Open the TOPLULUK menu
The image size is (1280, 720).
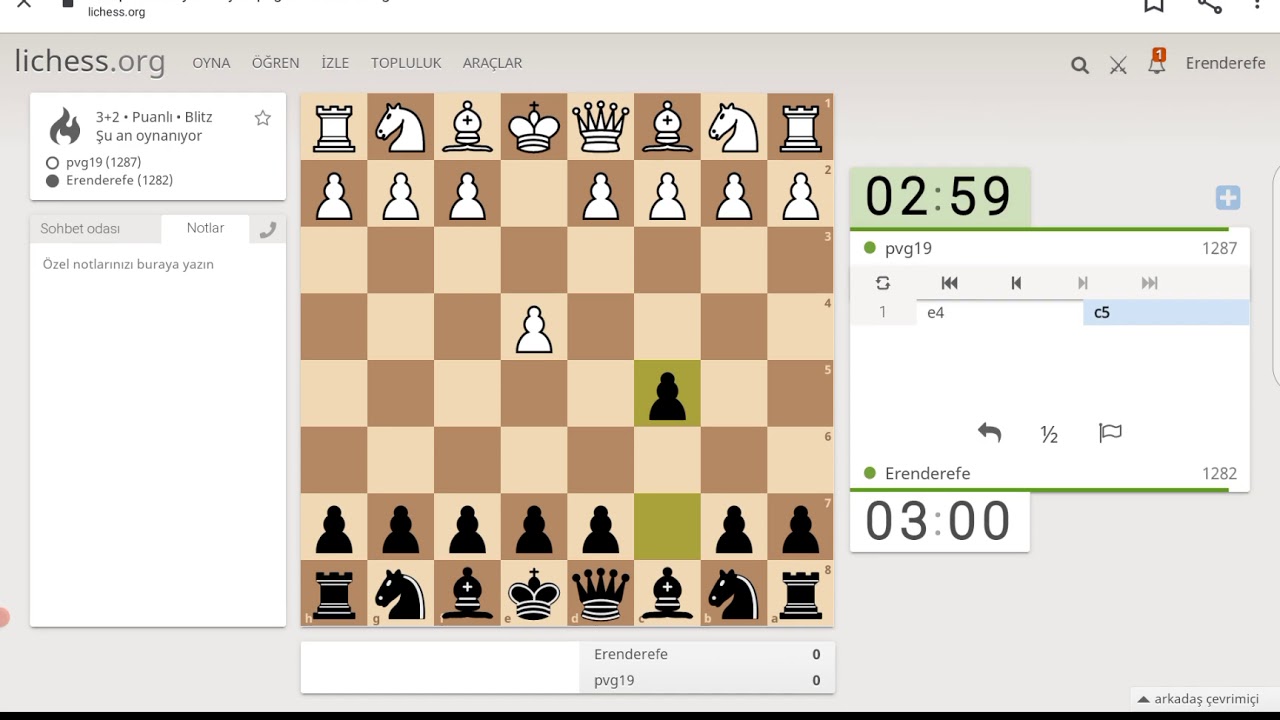pyautogui.click(x=406, y=63)
